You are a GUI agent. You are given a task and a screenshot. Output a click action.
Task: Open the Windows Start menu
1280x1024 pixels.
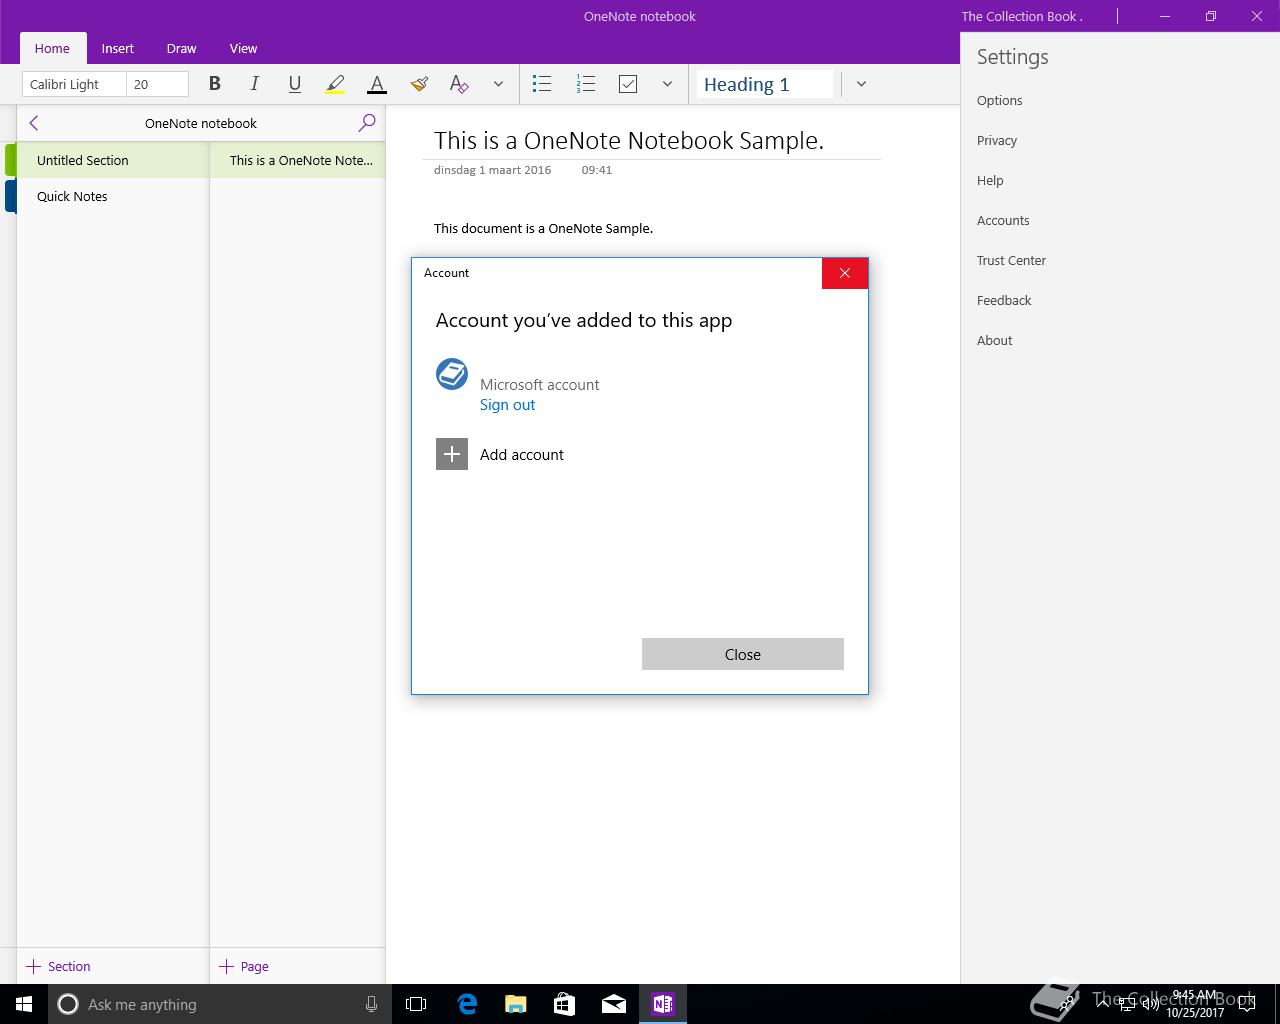24,1004
